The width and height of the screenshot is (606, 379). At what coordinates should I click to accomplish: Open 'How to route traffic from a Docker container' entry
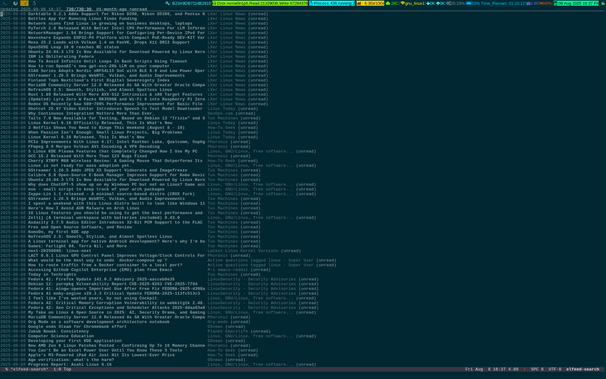point(105,265)
